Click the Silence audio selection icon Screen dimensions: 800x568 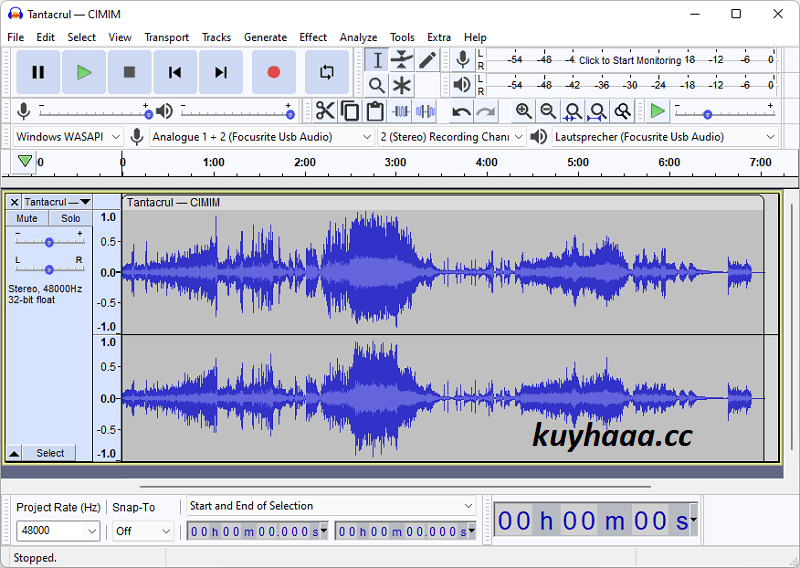[x=426, y=111]
